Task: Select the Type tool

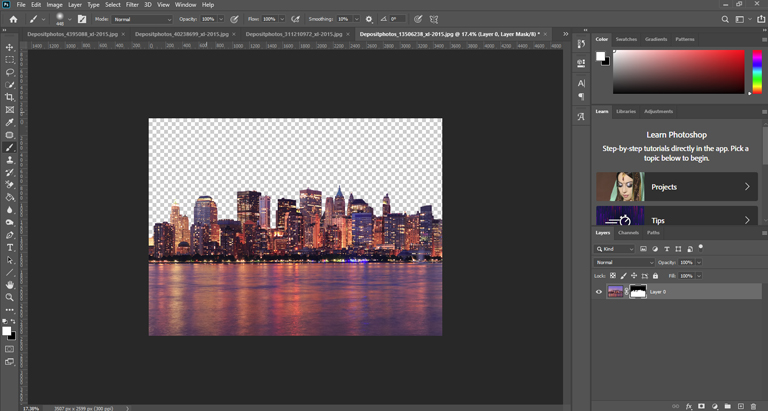Action: [10, 247]
